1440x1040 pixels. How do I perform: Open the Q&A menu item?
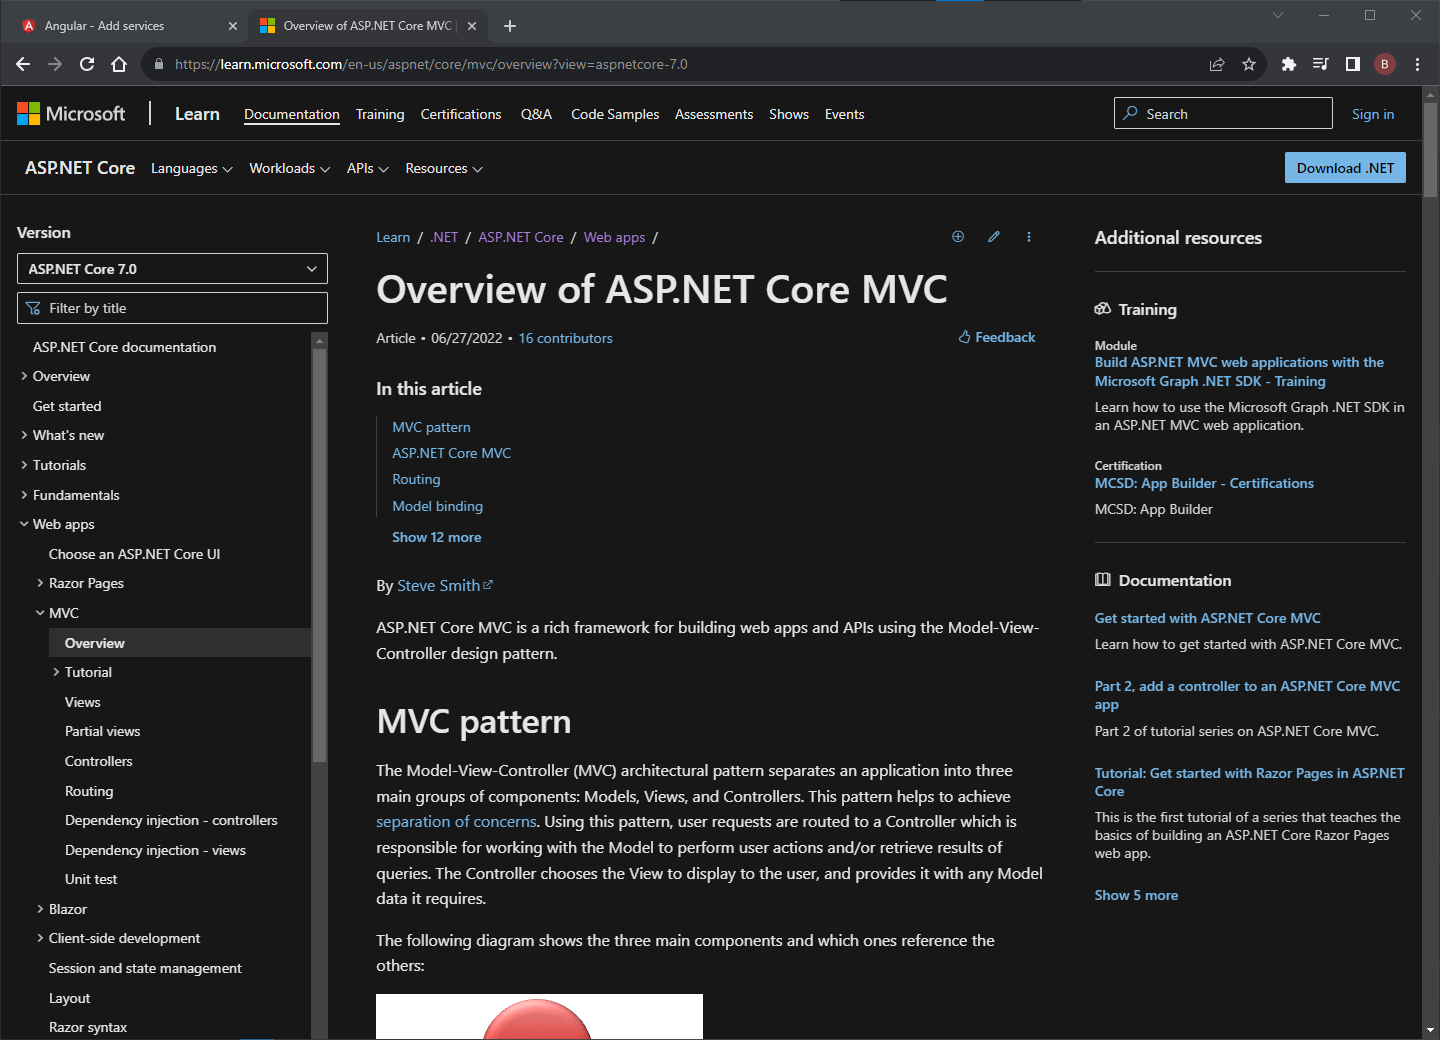pyautogui.click(x=536, y=114)
